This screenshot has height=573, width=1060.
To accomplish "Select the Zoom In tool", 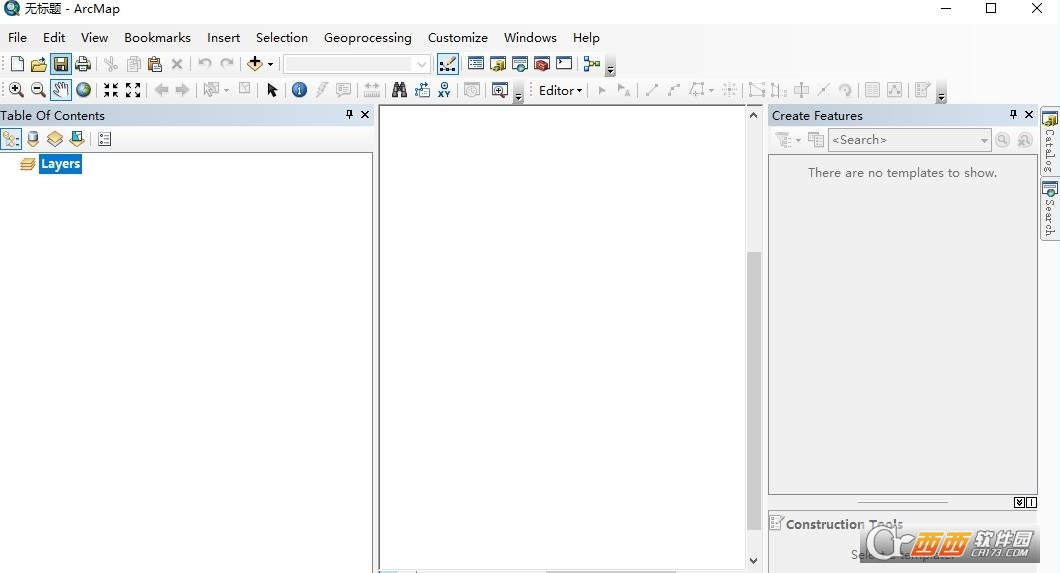I will (16, 90).
